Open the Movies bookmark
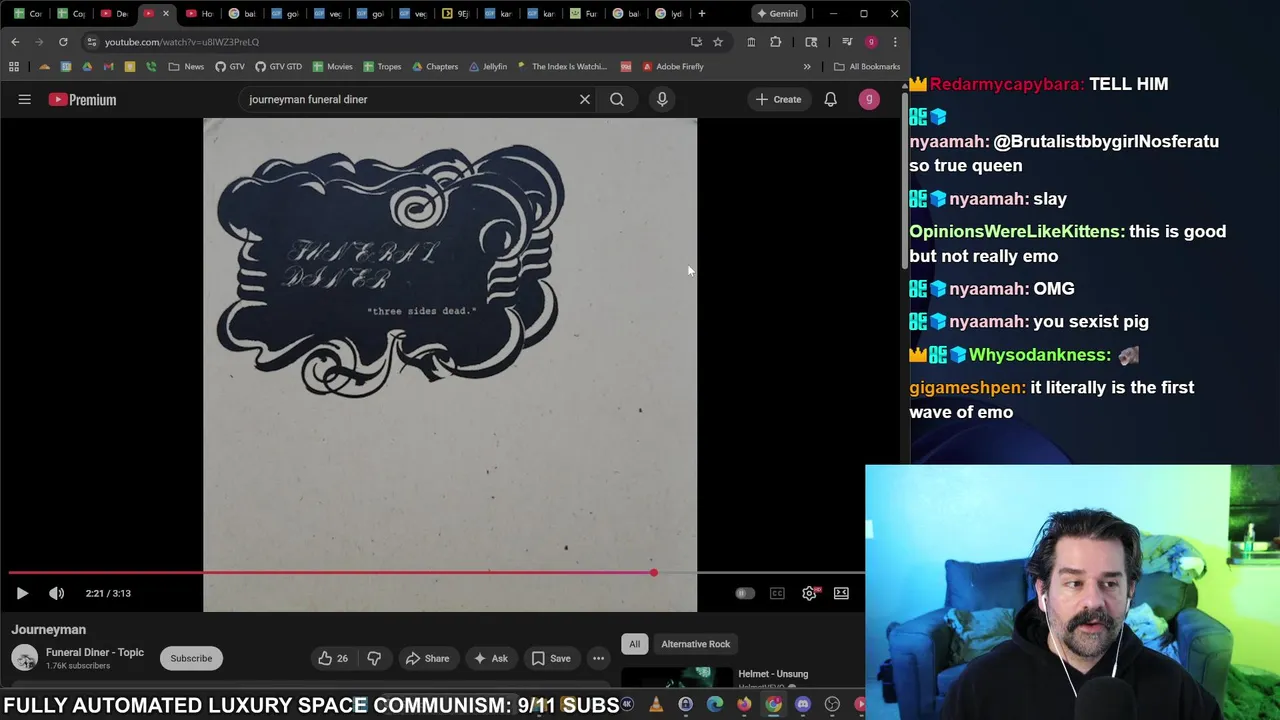 point(333,67)
